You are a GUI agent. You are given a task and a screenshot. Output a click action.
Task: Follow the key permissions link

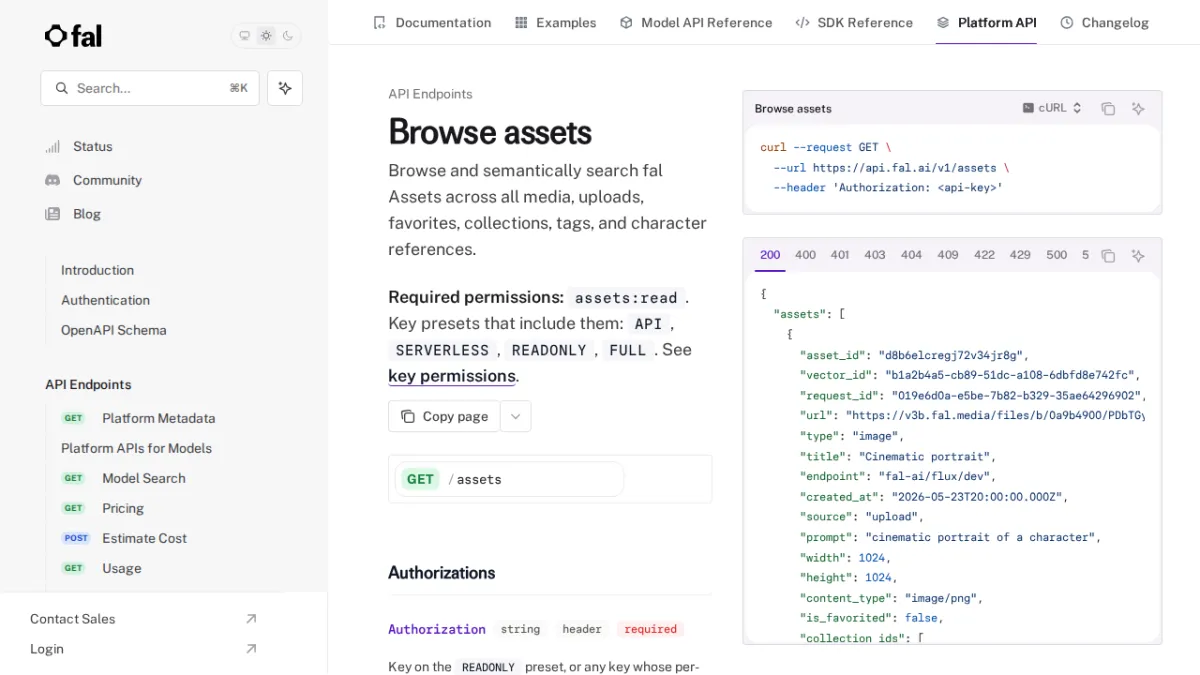point(452,376)
